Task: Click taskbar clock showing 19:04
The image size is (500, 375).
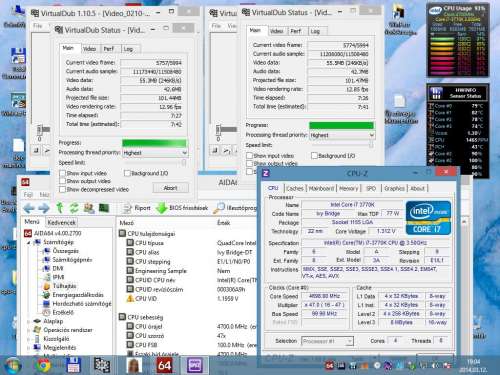Action: coord(474,366)
